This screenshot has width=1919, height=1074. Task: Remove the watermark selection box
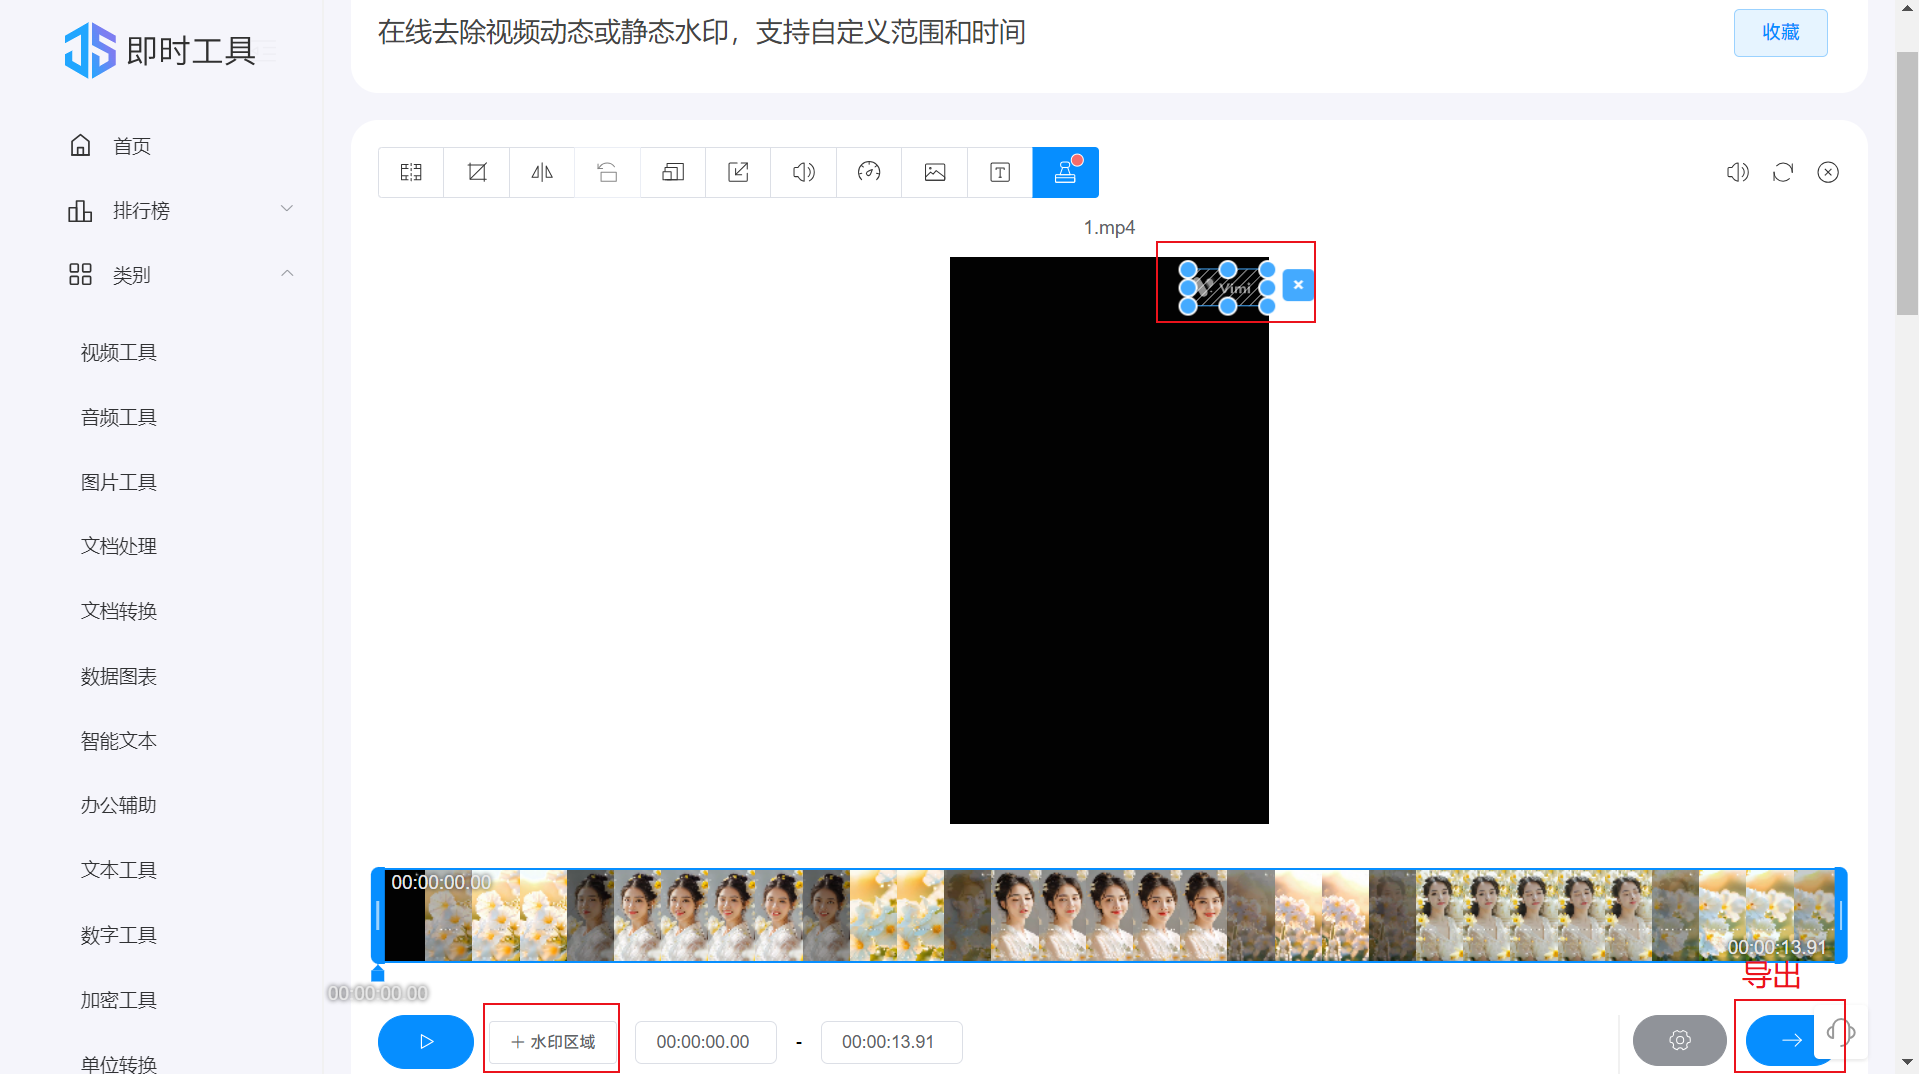pyautogui.click(x=1298, y=285)
